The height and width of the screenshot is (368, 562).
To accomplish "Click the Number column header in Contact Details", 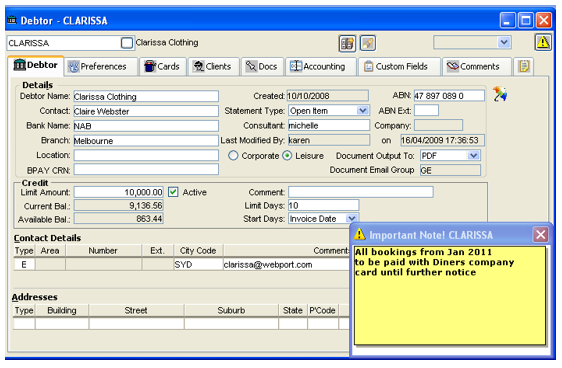I will click(103, 250).
